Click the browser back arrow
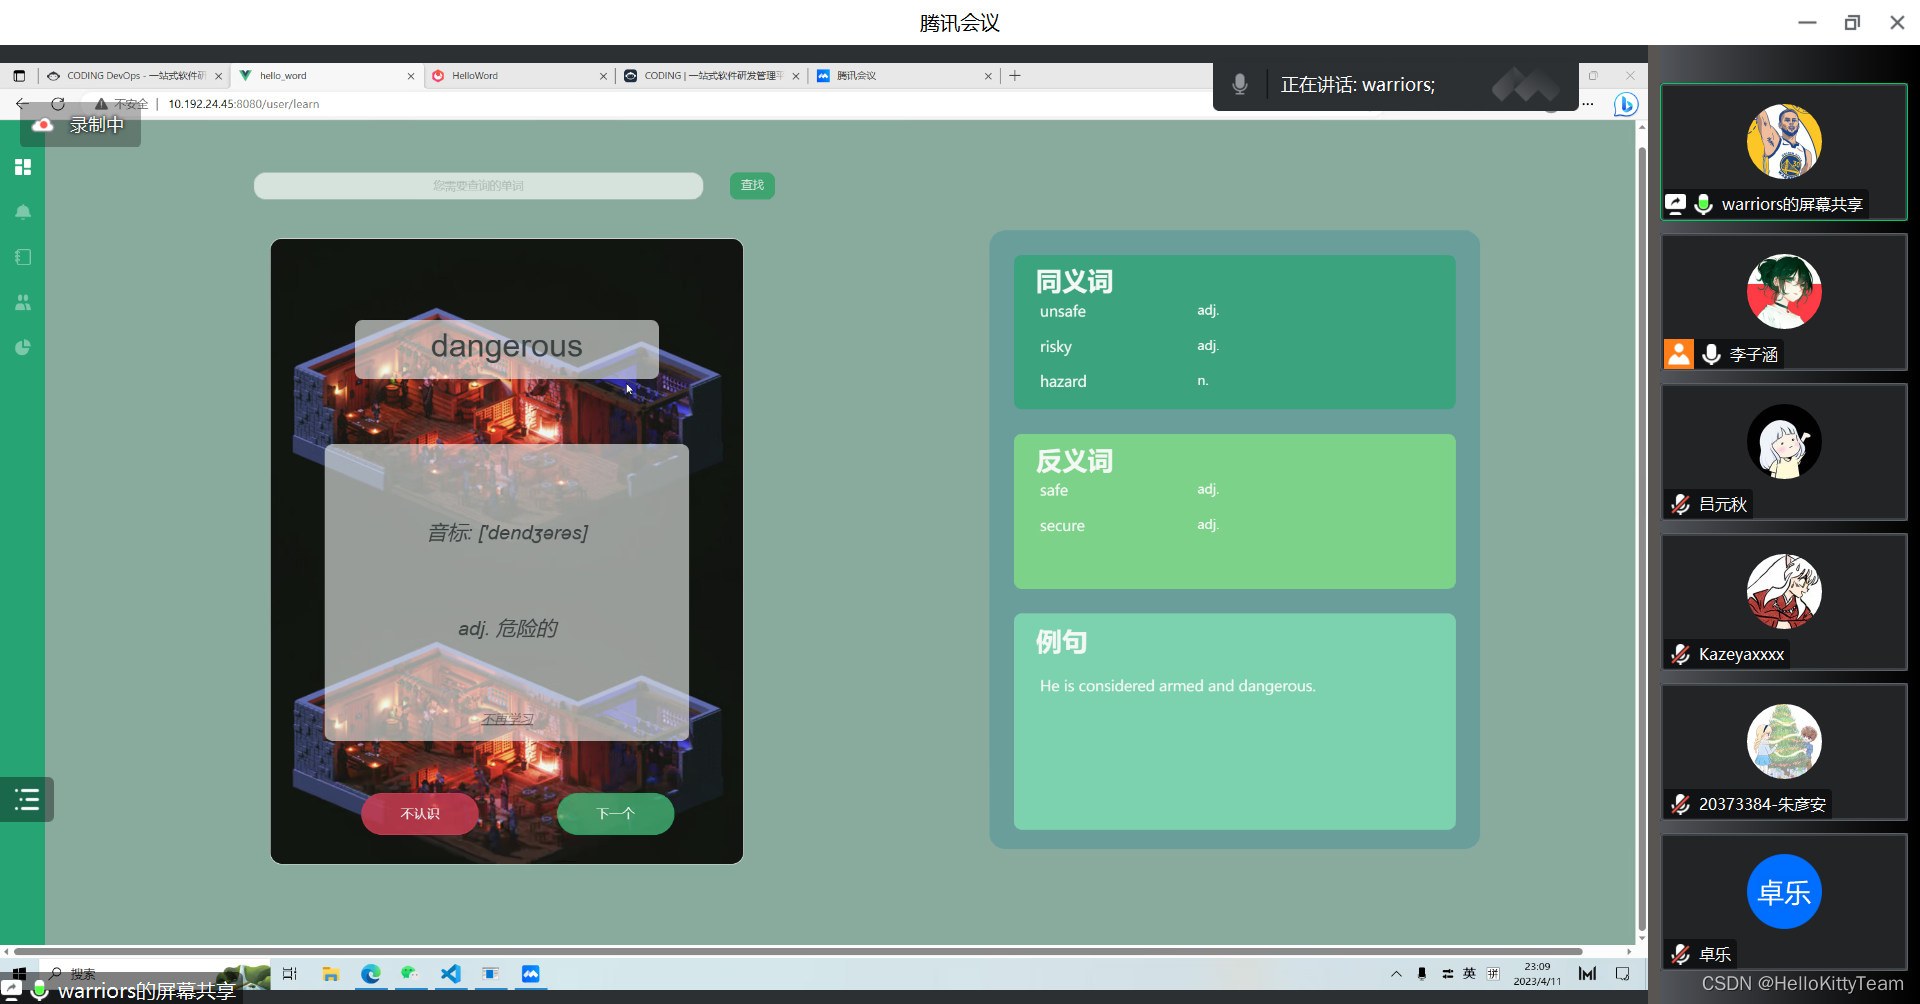This screenshot has height=1004, width=1920. tap(23, 104)
